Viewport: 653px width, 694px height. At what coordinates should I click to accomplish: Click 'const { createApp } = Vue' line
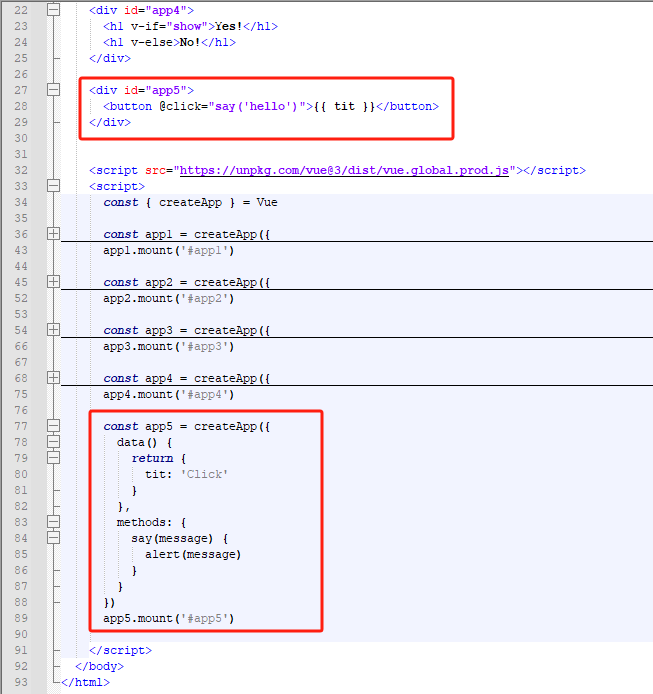coord(190,202)
